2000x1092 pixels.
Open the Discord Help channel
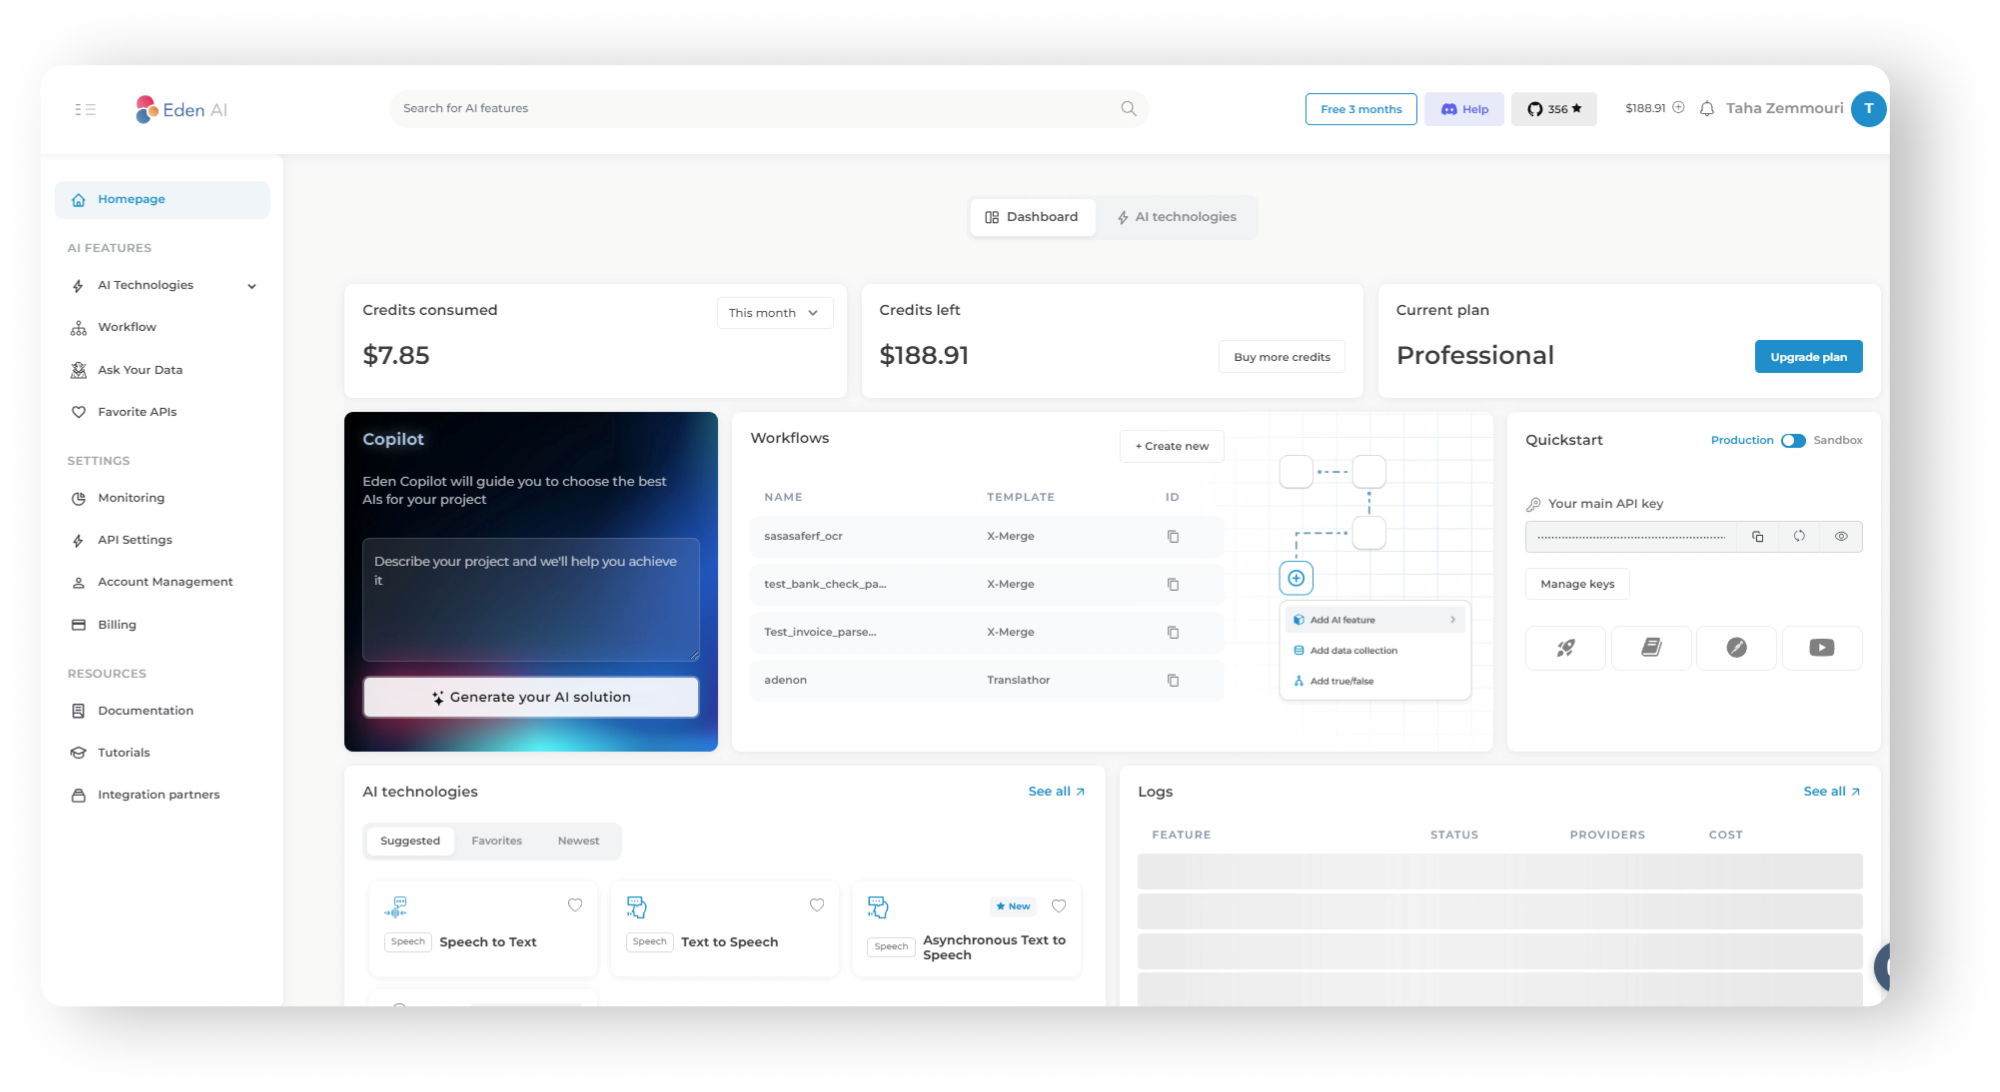(x=1463, y=109)
